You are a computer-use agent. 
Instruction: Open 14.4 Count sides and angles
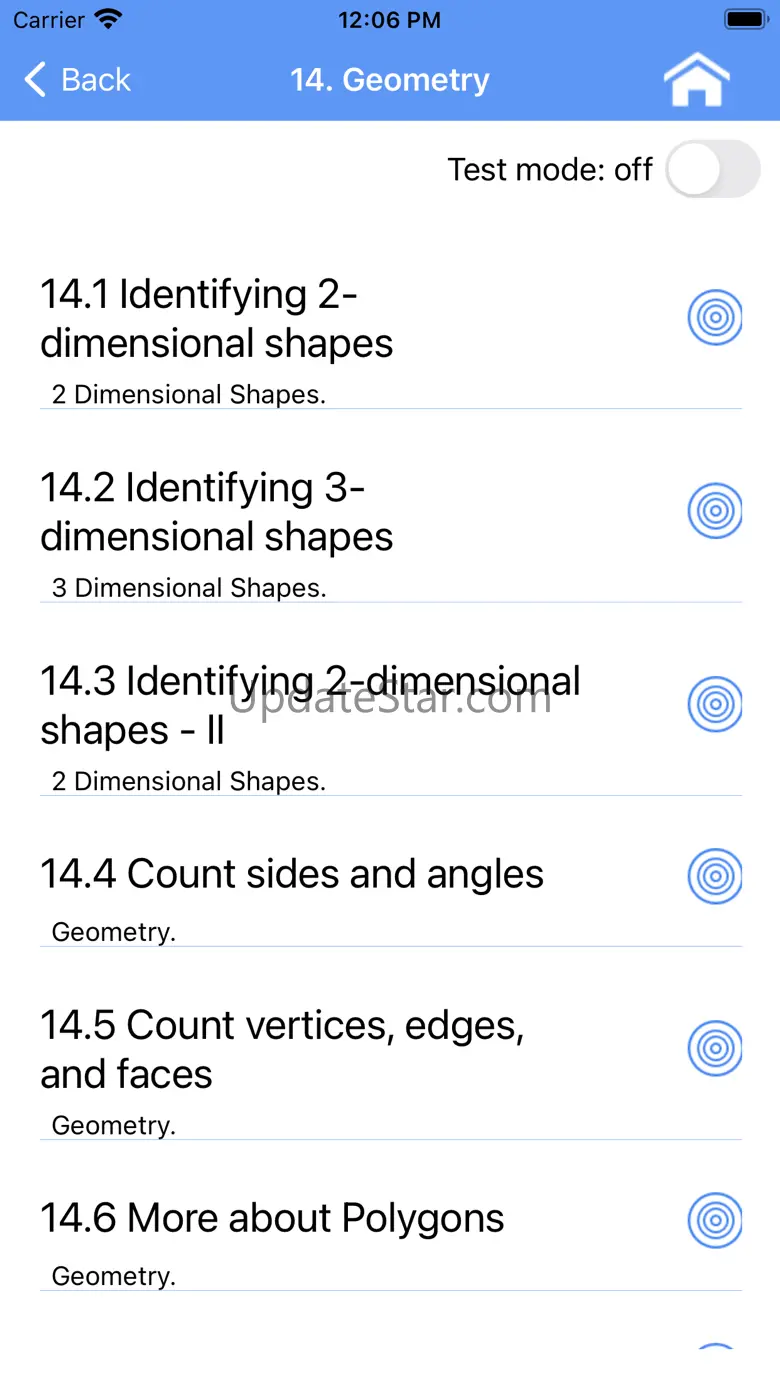(292, 874)
